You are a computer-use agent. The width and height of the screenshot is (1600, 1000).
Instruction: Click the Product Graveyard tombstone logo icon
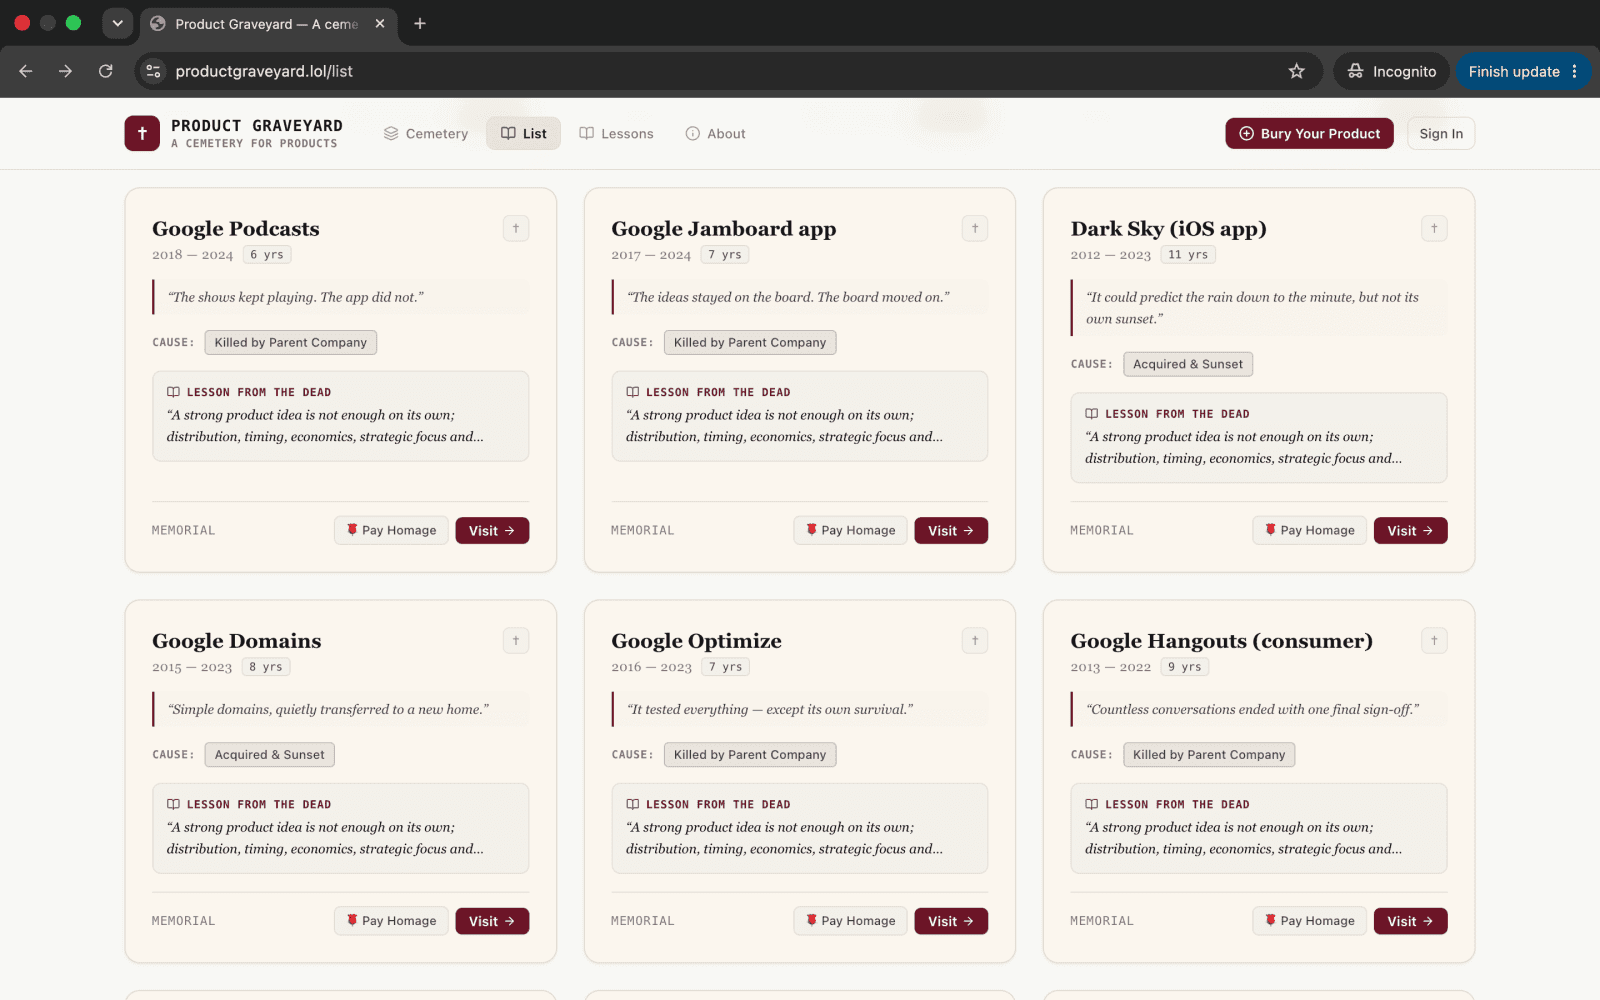click(x=142, y=133)
